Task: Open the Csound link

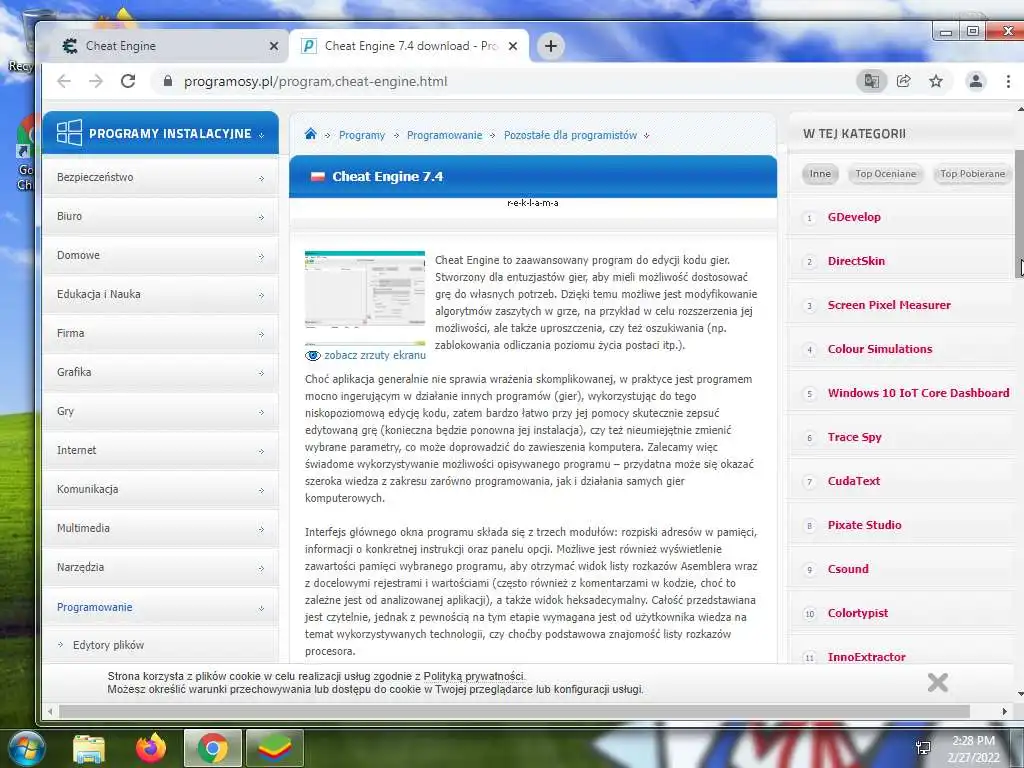Action: tap(848, 569)
